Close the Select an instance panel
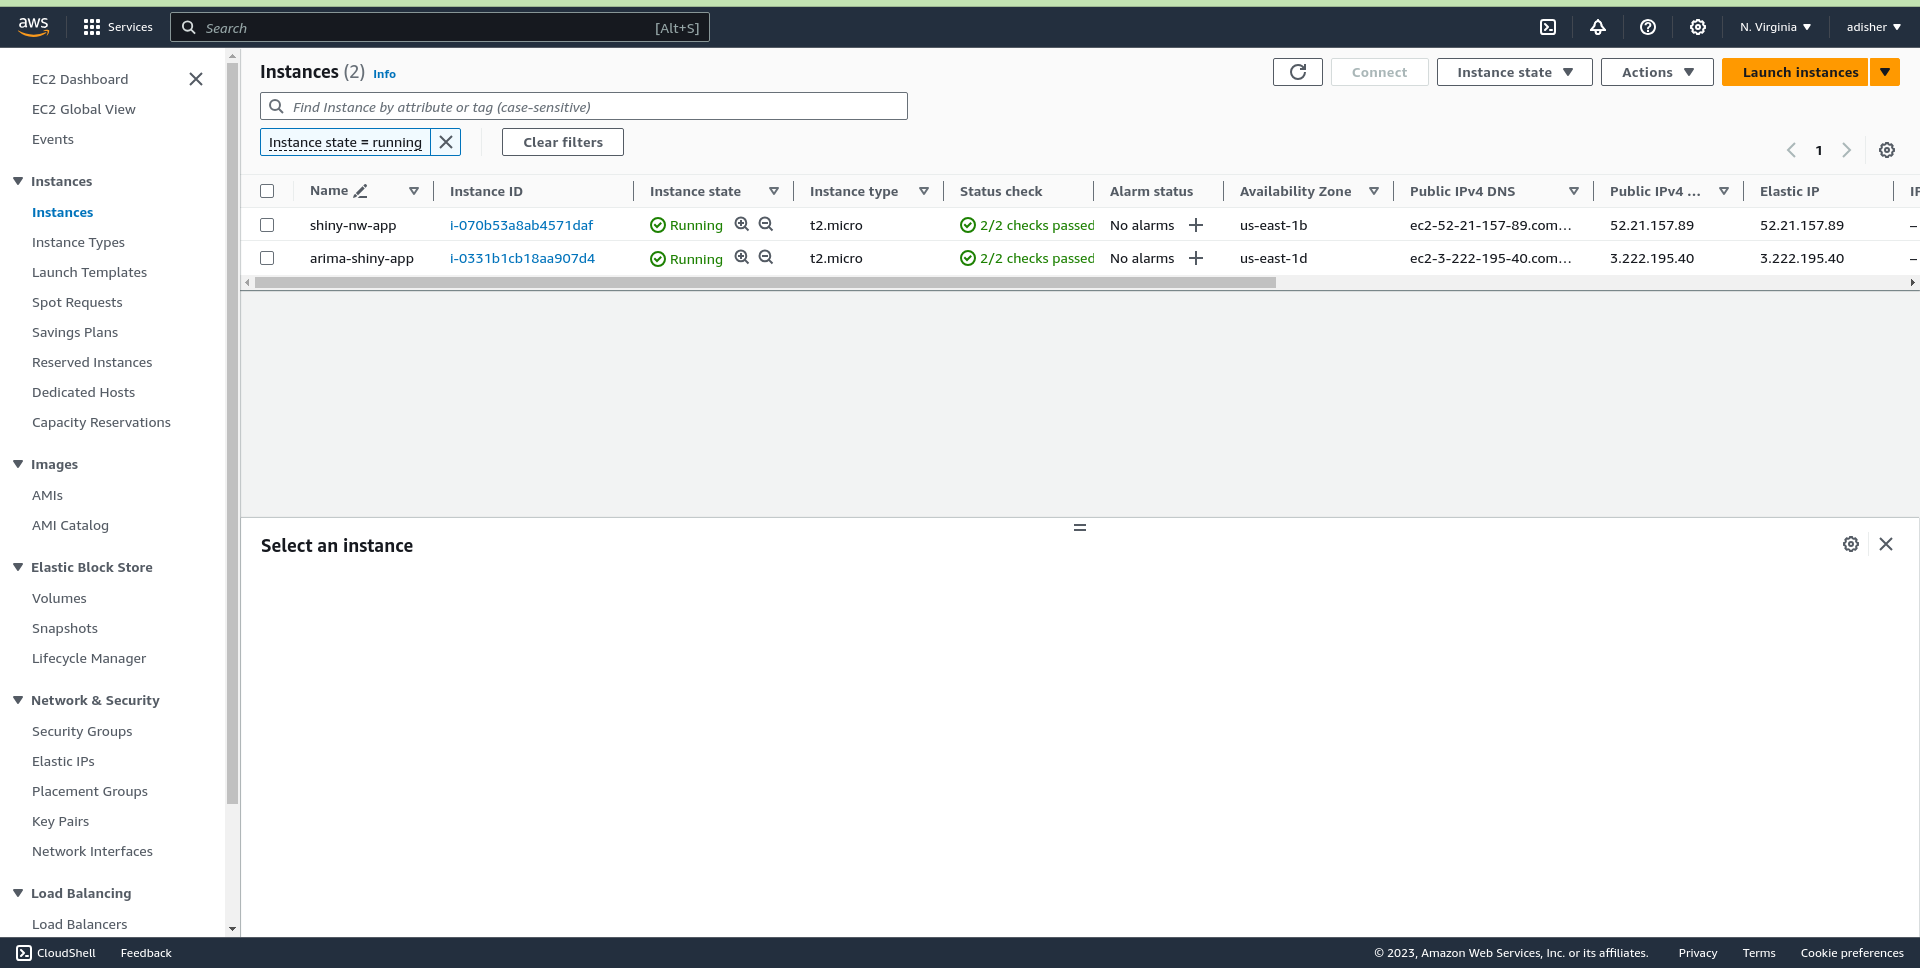This screenshot has height=968, width=1920. coord(1886,544)
